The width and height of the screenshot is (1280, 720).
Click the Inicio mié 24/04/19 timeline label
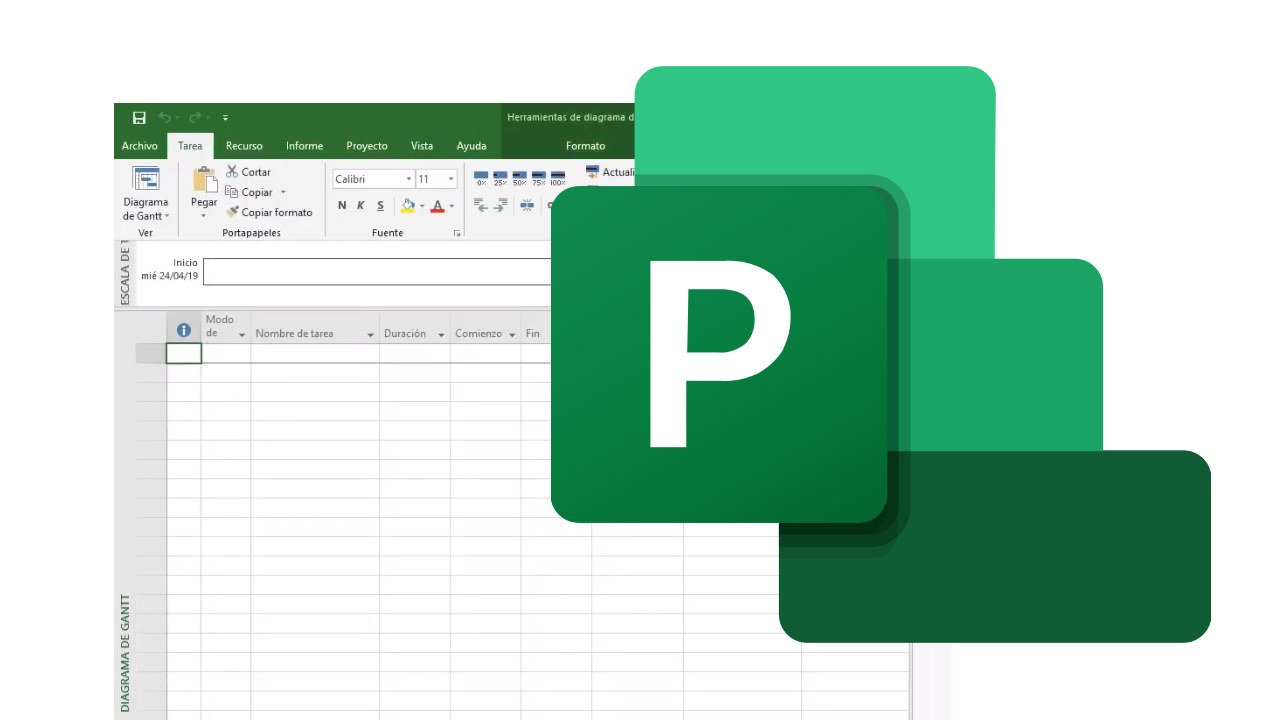170,269
